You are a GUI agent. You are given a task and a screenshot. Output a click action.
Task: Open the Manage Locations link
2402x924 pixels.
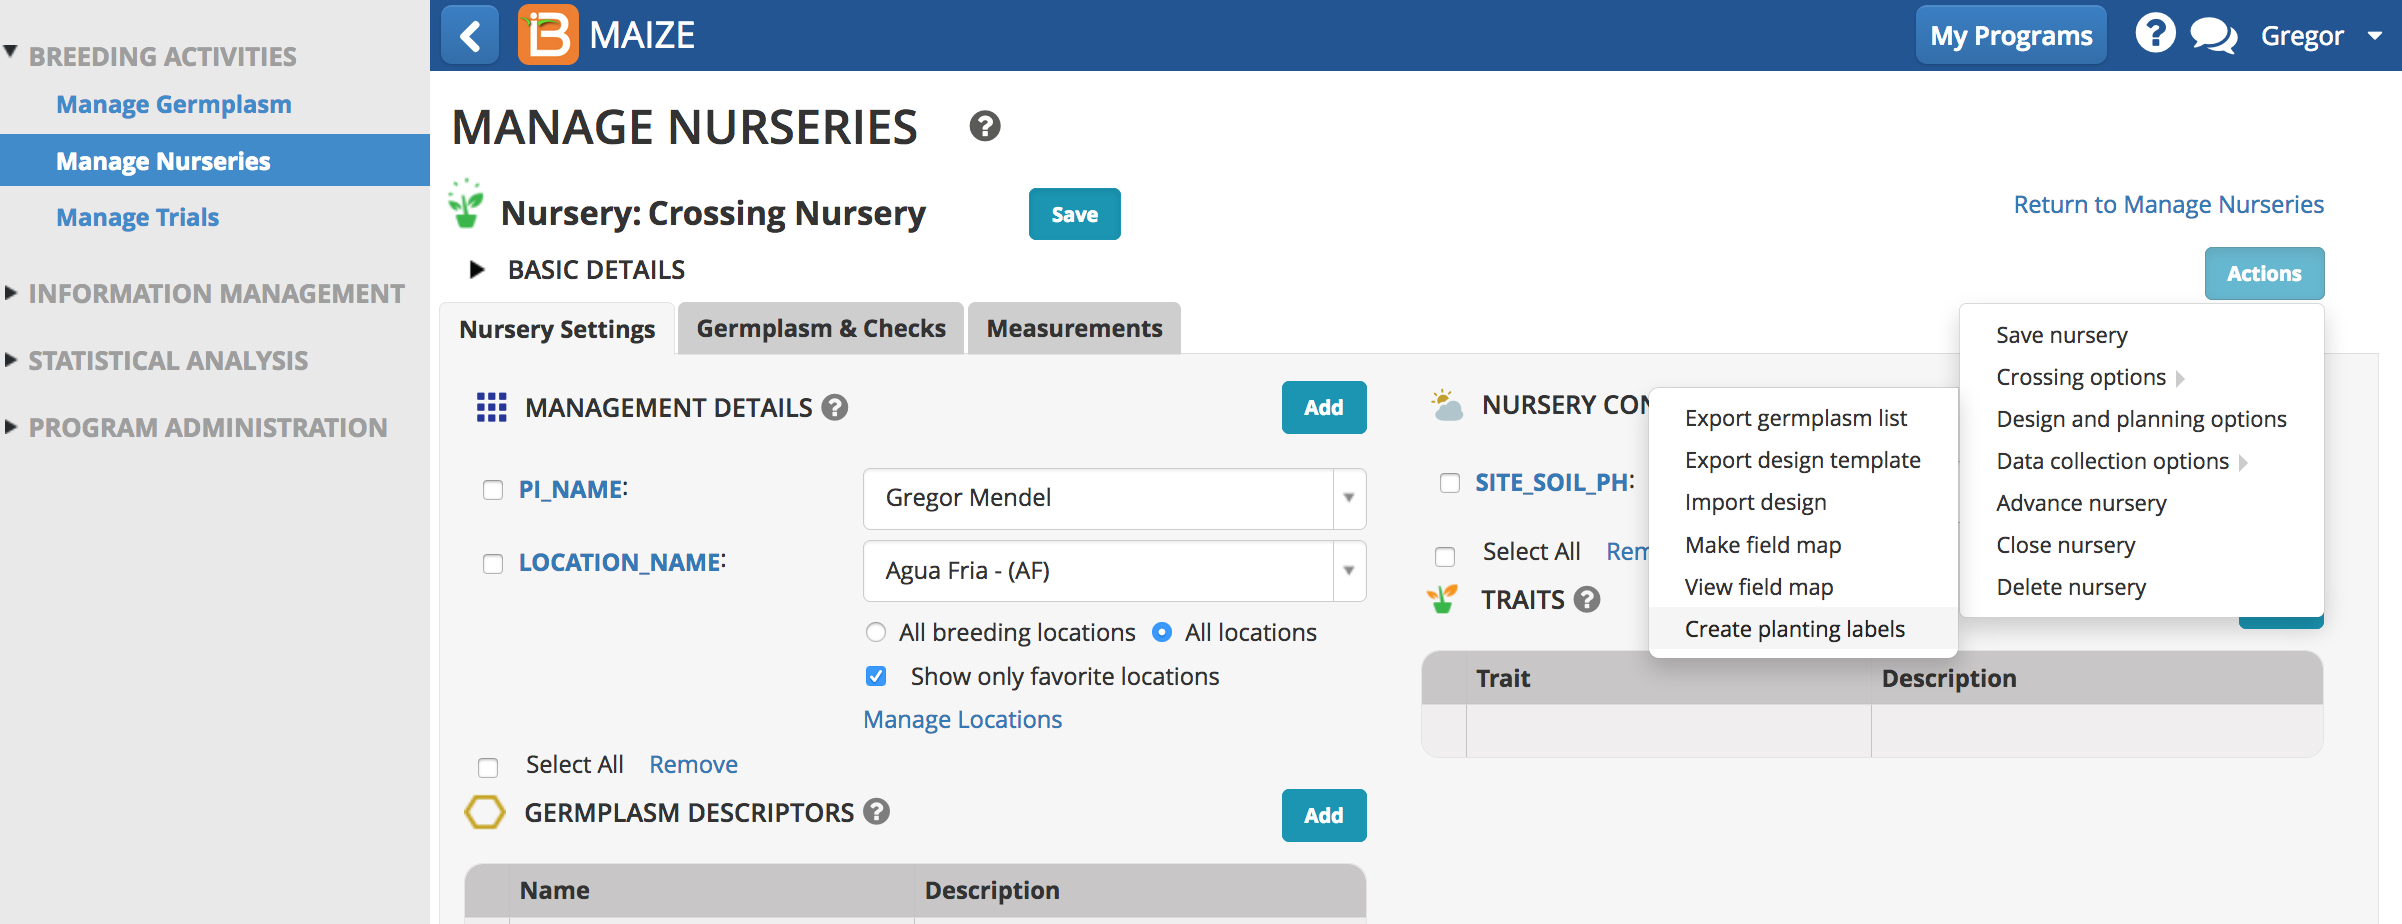[962, 719]
